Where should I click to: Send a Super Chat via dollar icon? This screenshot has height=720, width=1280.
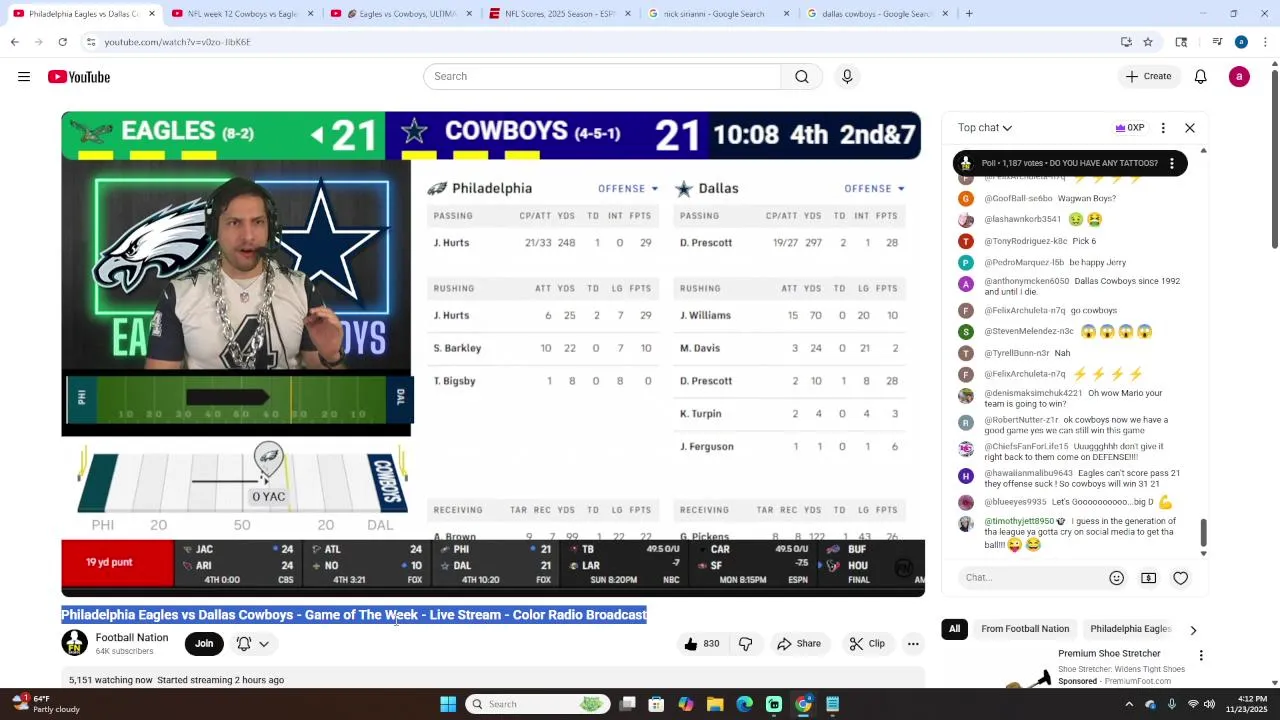point(1148,578)
